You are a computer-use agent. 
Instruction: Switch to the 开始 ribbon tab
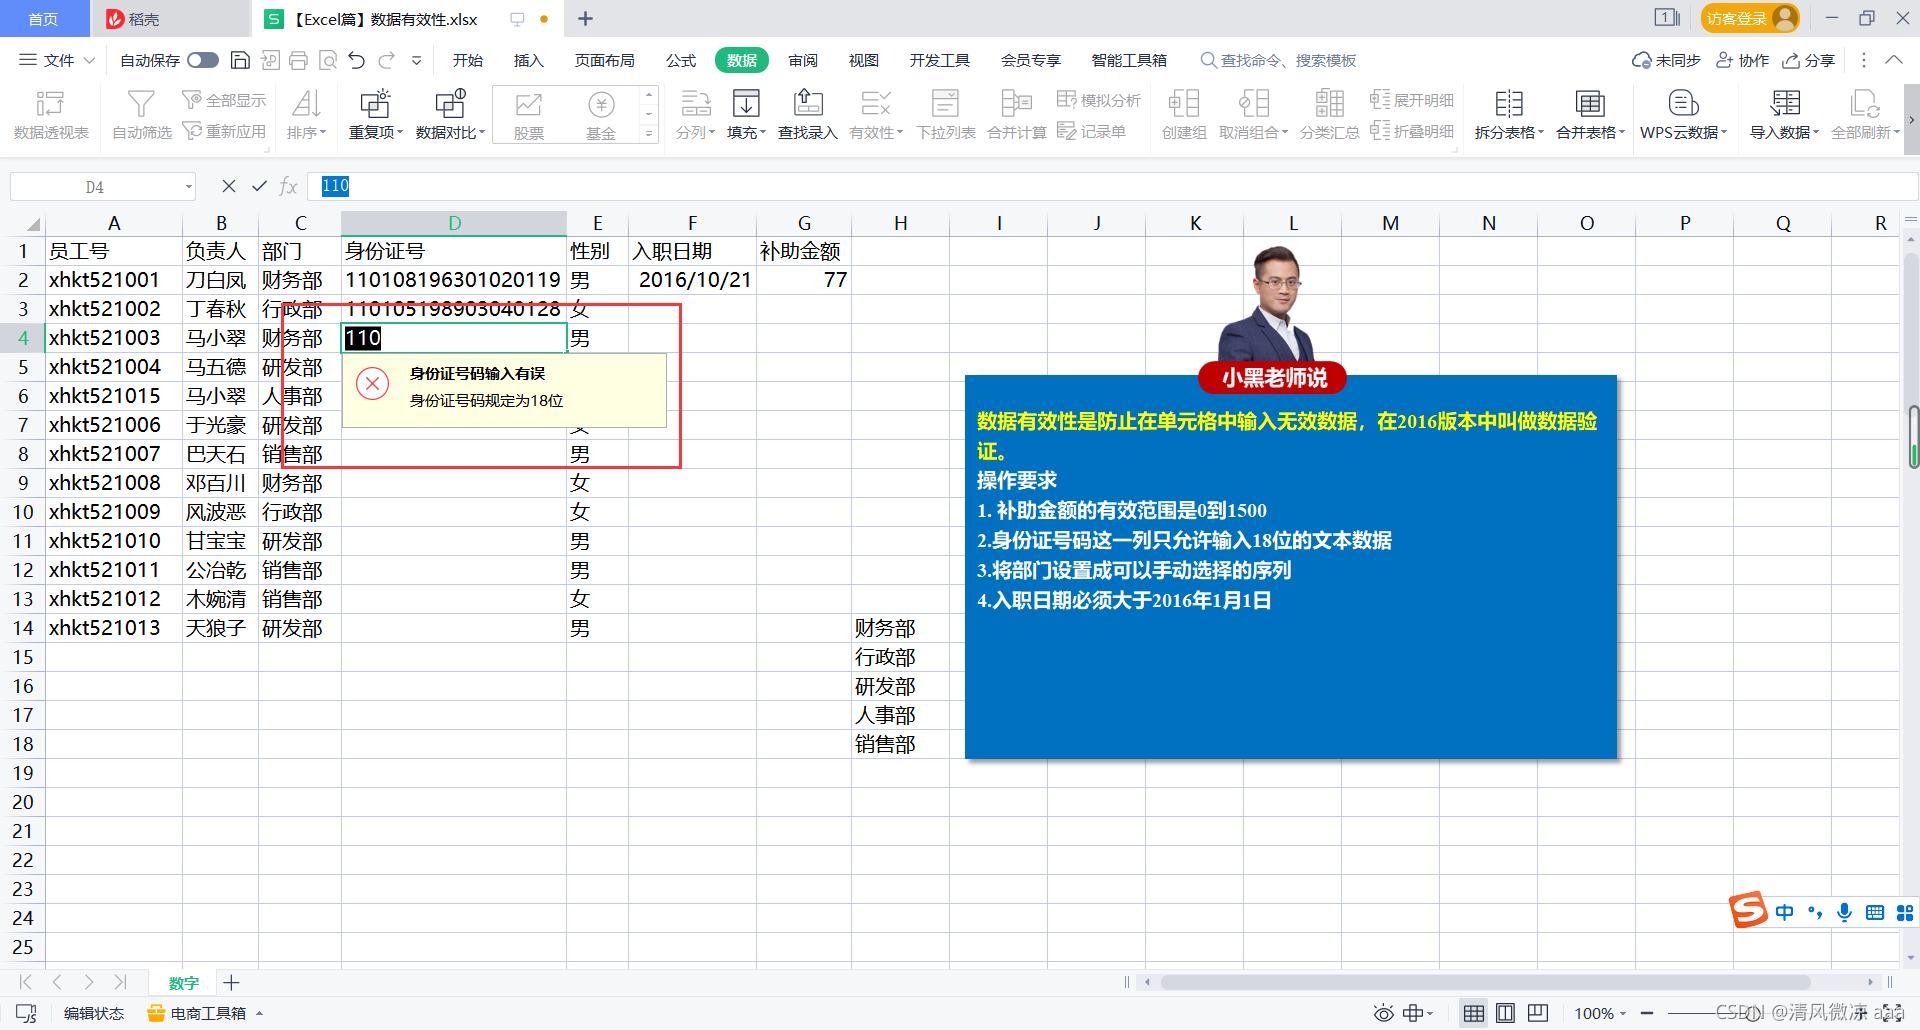click(x=467, y=60)
